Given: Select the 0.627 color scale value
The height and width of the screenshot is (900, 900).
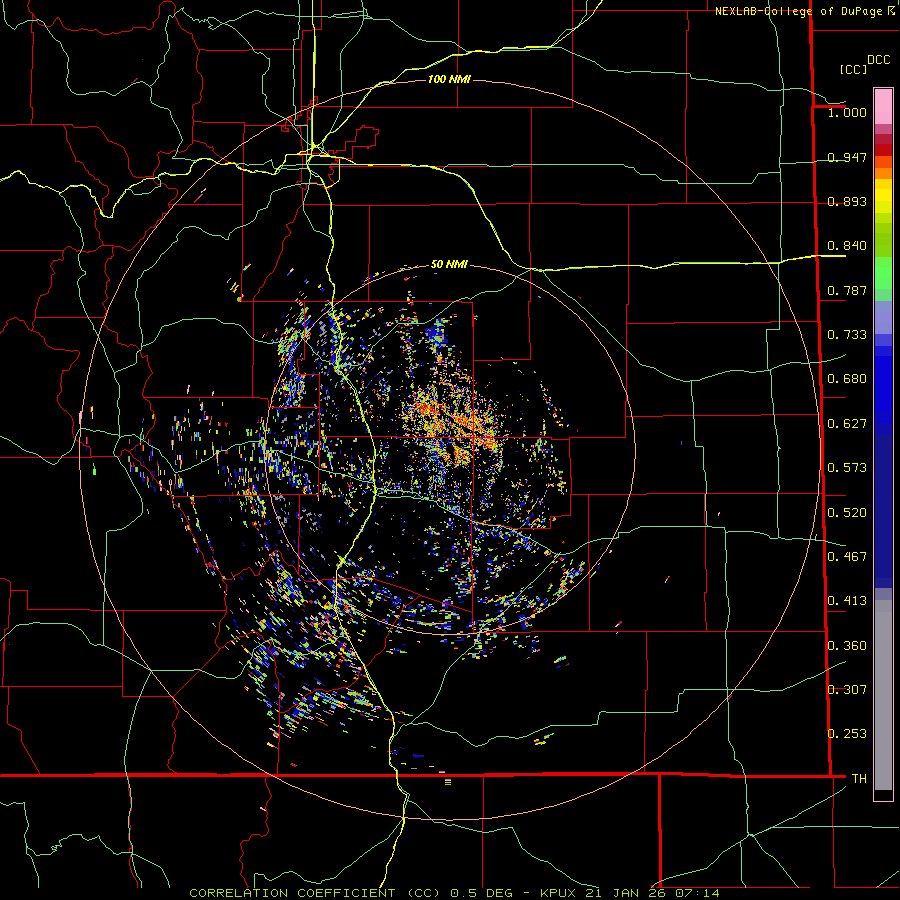Looking at the screenshot, I should click(847, 424).
